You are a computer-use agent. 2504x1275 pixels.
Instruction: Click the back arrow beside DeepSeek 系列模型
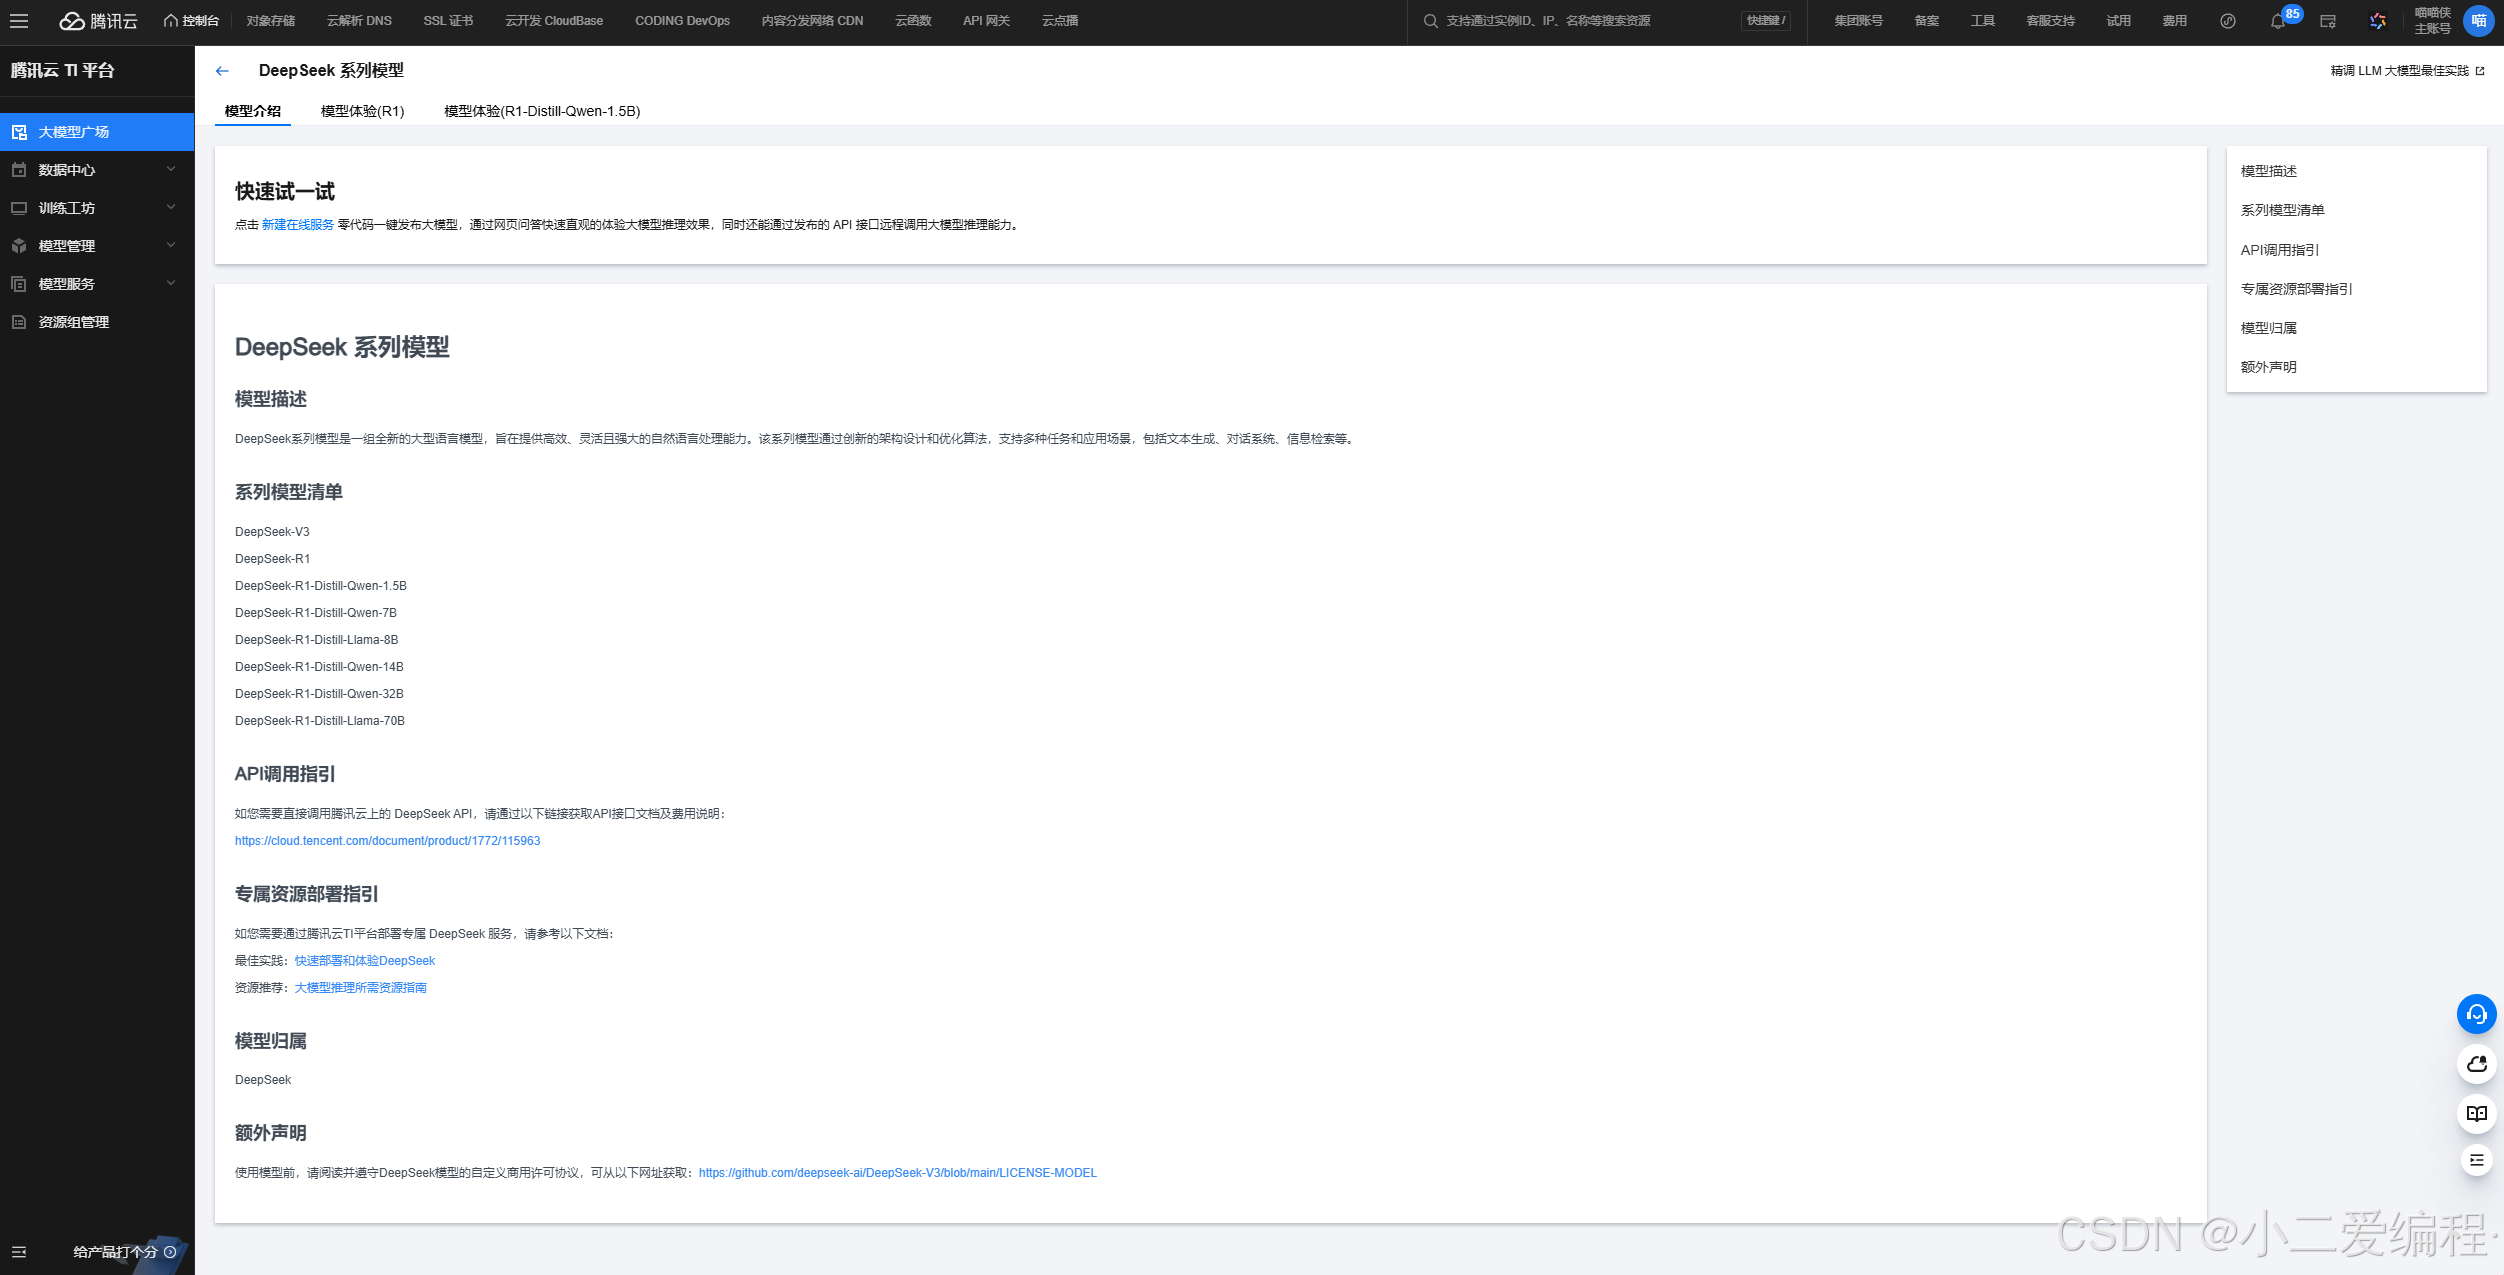pyautogui.click(x=222, y=71)
